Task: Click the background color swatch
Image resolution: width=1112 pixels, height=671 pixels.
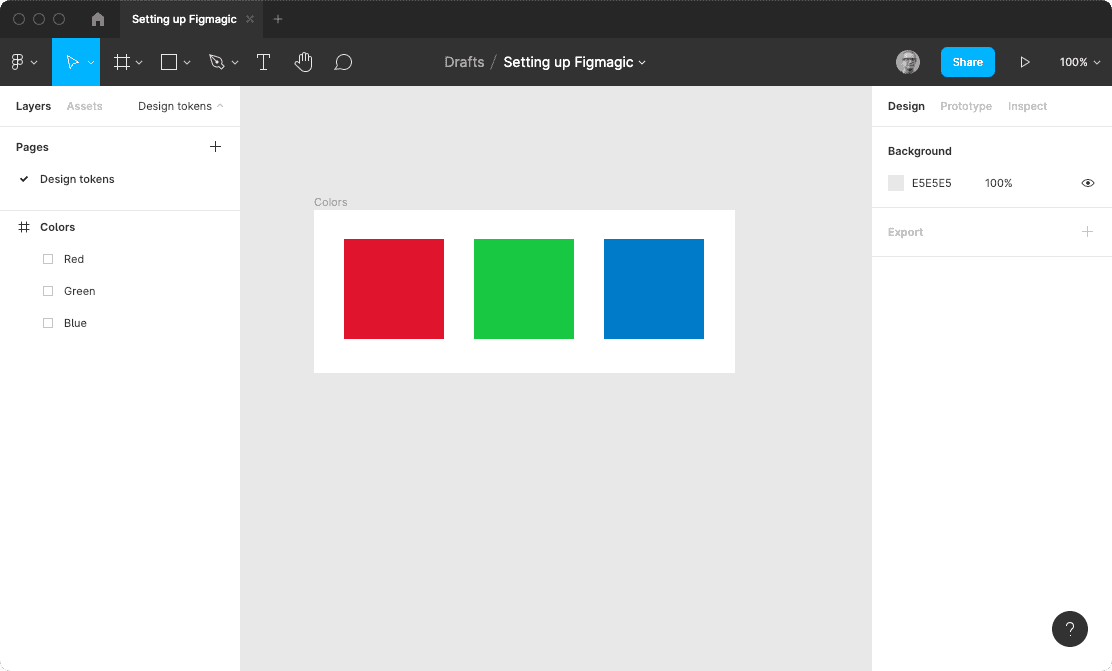Action: click(x=896, y=183)
